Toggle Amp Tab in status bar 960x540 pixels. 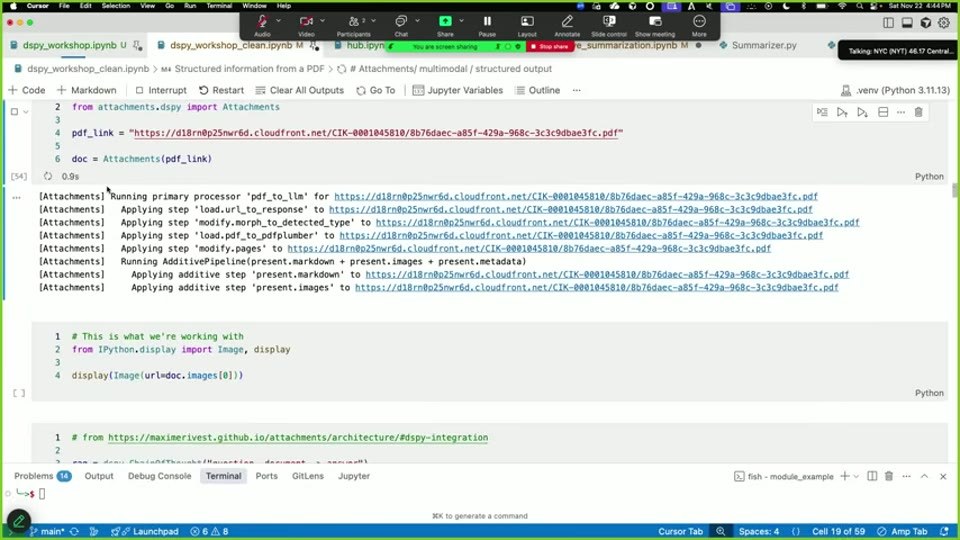point(902,531)
